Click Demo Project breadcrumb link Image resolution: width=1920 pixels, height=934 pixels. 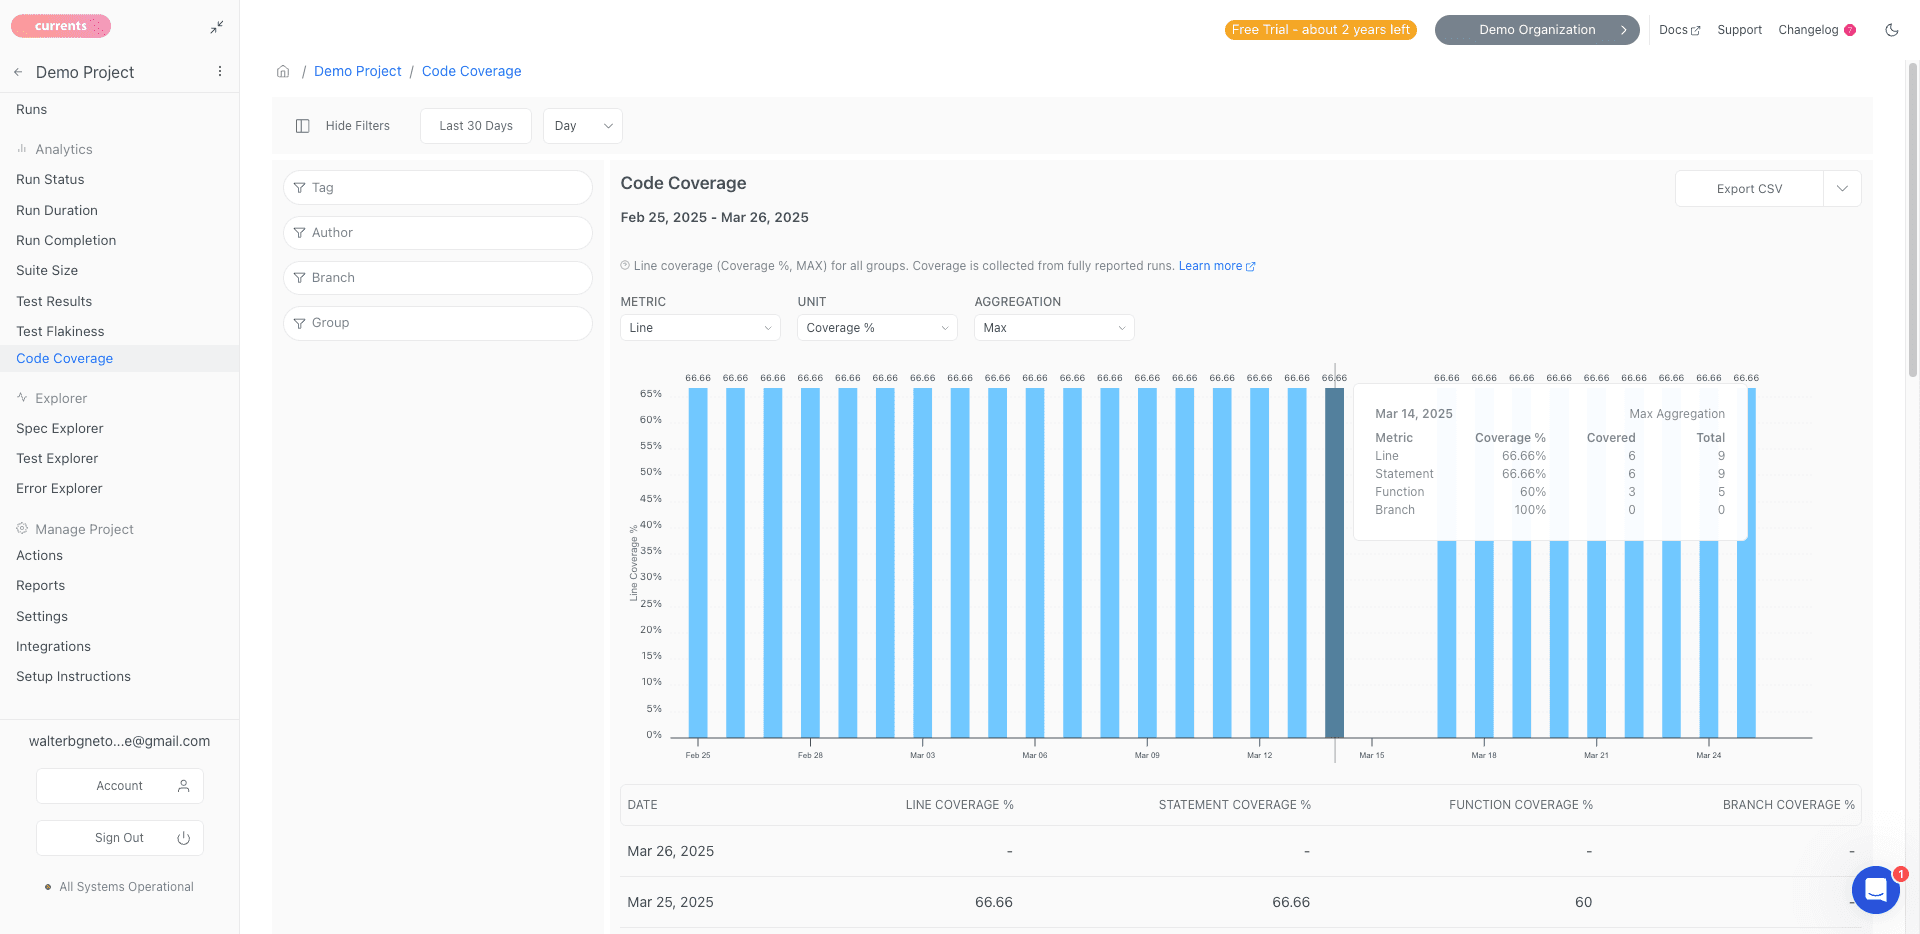tap(357, 71)
